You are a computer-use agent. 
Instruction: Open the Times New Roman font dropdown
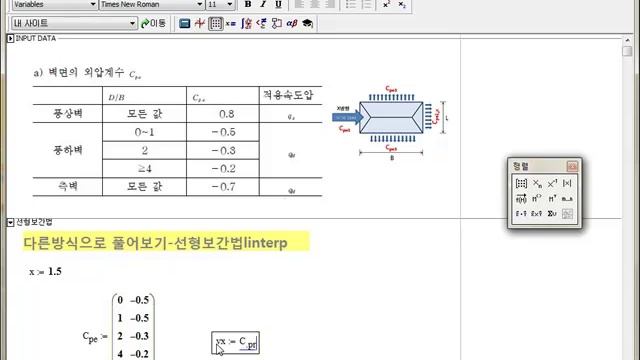(x=200, y=4)
